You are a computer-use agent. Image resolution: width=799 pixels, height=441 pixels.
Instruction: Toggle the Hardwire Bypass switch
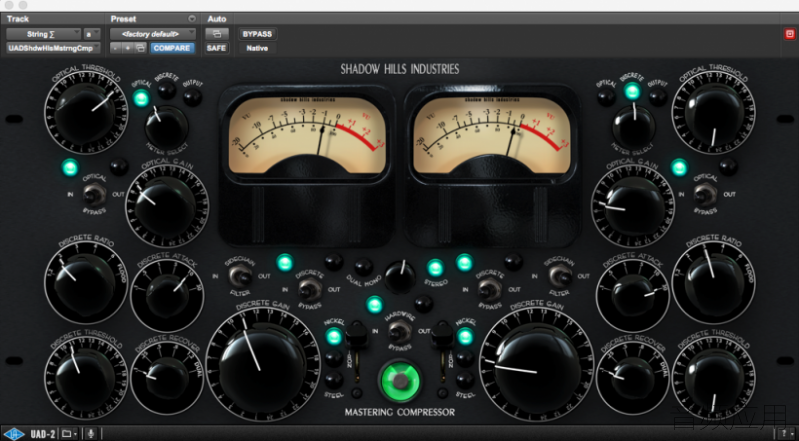[x=400, y=332]
